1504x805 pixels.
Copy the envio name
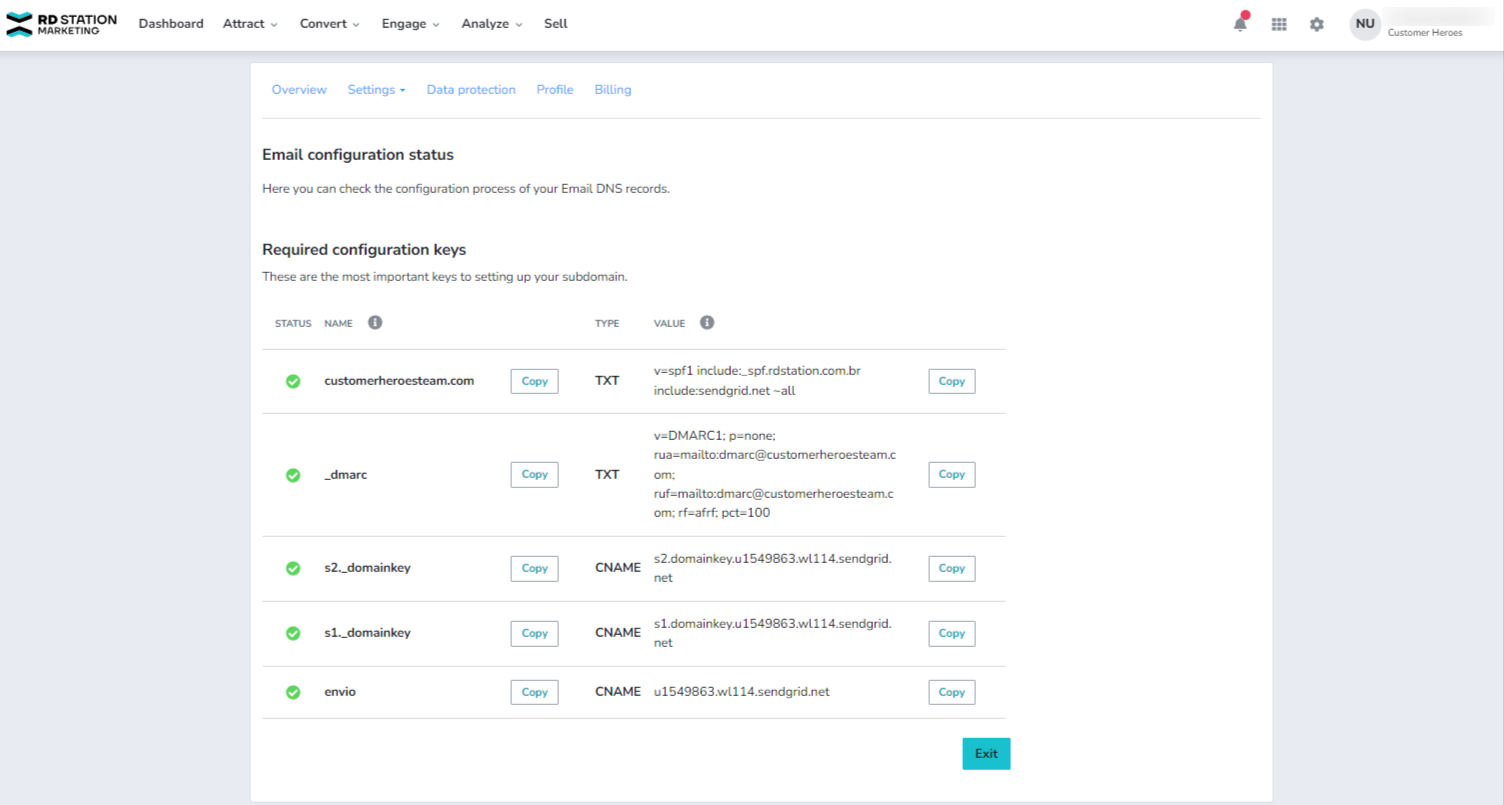coord(535,692)
